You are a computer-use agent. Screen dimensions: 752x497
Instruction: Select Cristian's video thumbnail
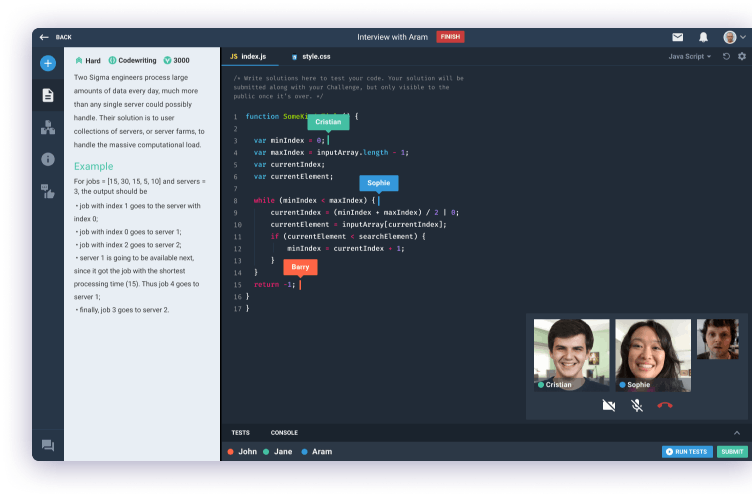pyautogui.click(x=571, y=355)
